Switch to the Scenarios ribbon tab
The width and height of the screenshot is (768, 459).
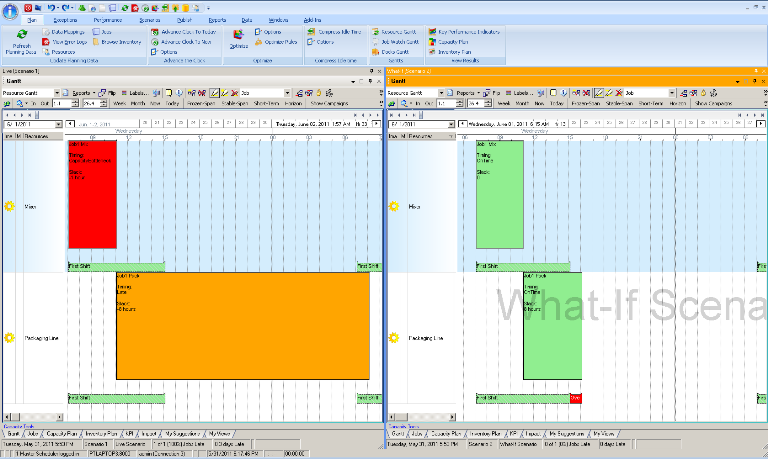coord(149,20)
